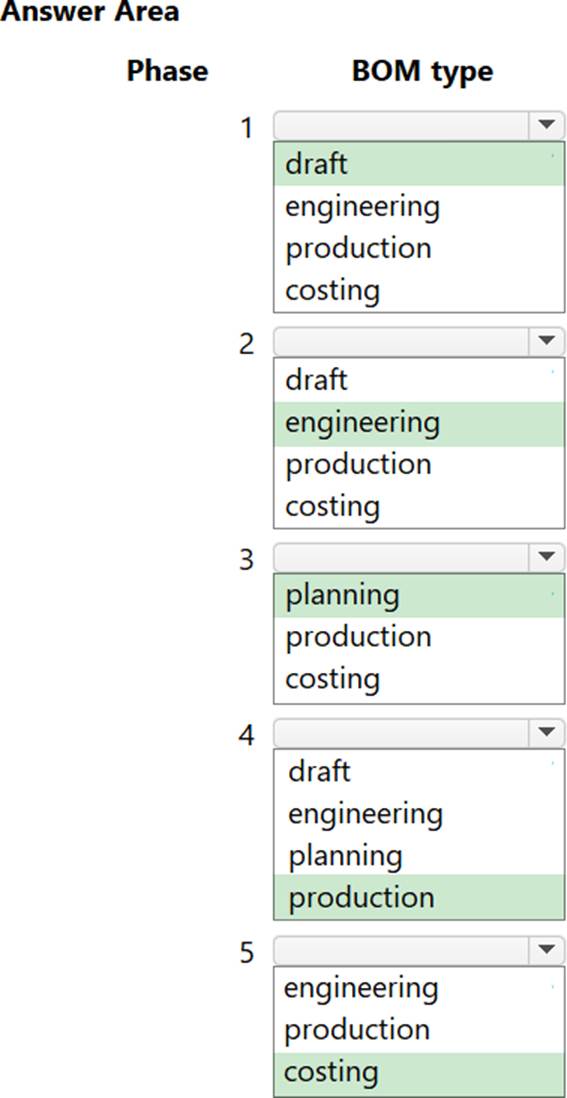Open the Phase 2 dropdown arrow
Image resolution: width=567 pixels, height=1098 pixels.
pyautogui.click(x=547, y=342)
